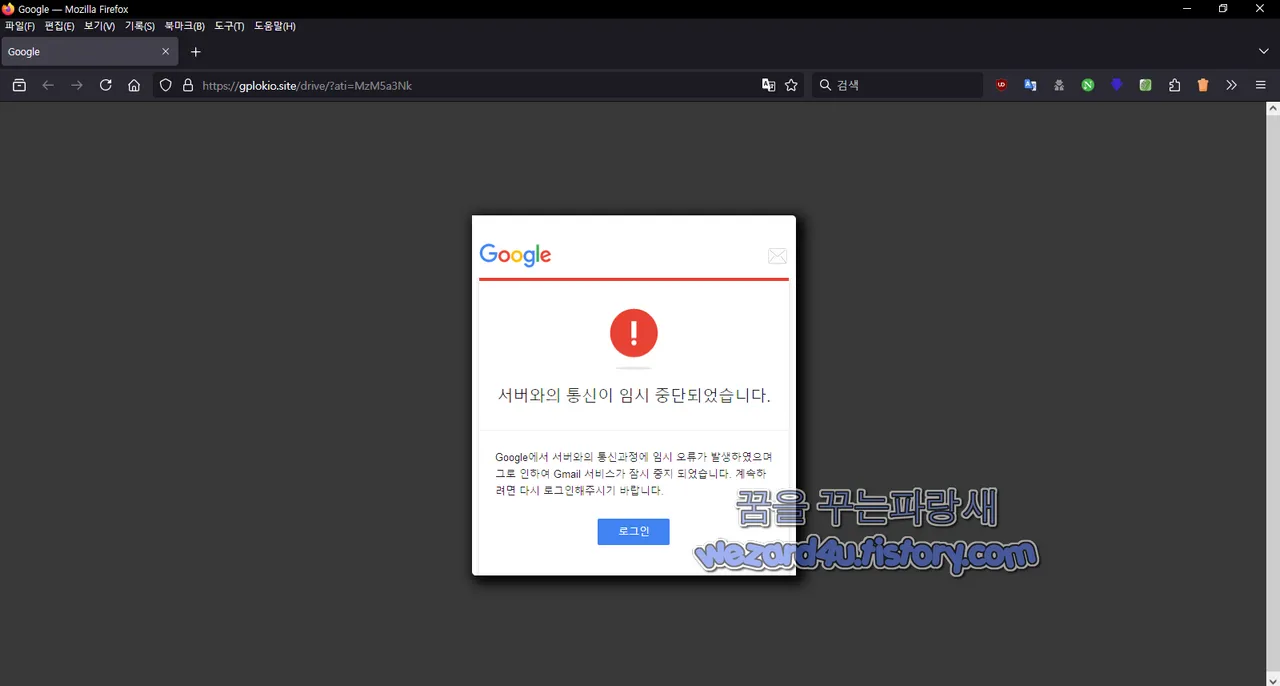Click the padlock site info icon
Screen dimensions: 1280x686
pyautogui.click(x=188, y=86)
